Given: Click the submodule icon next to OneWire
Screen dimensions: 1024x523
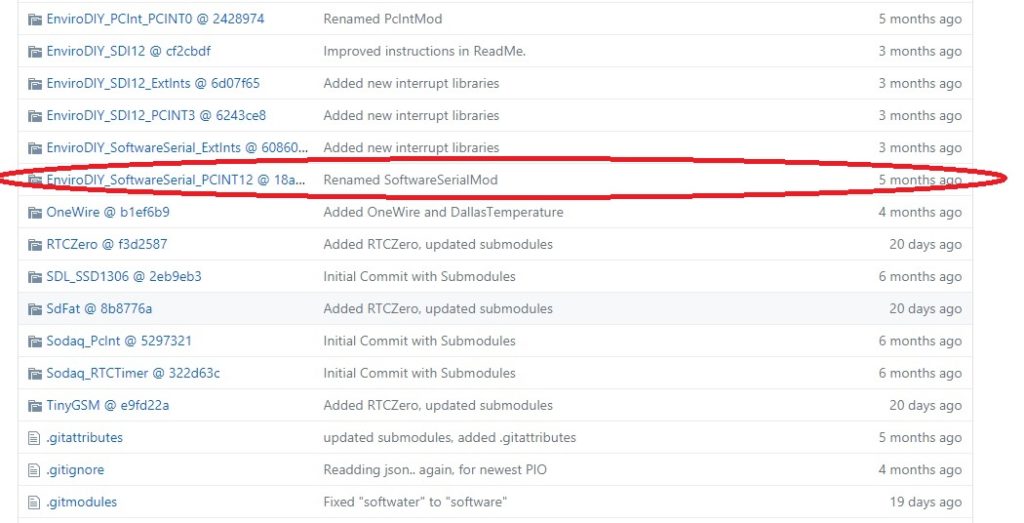Looking at the screenshot, I should click(35, 212).
